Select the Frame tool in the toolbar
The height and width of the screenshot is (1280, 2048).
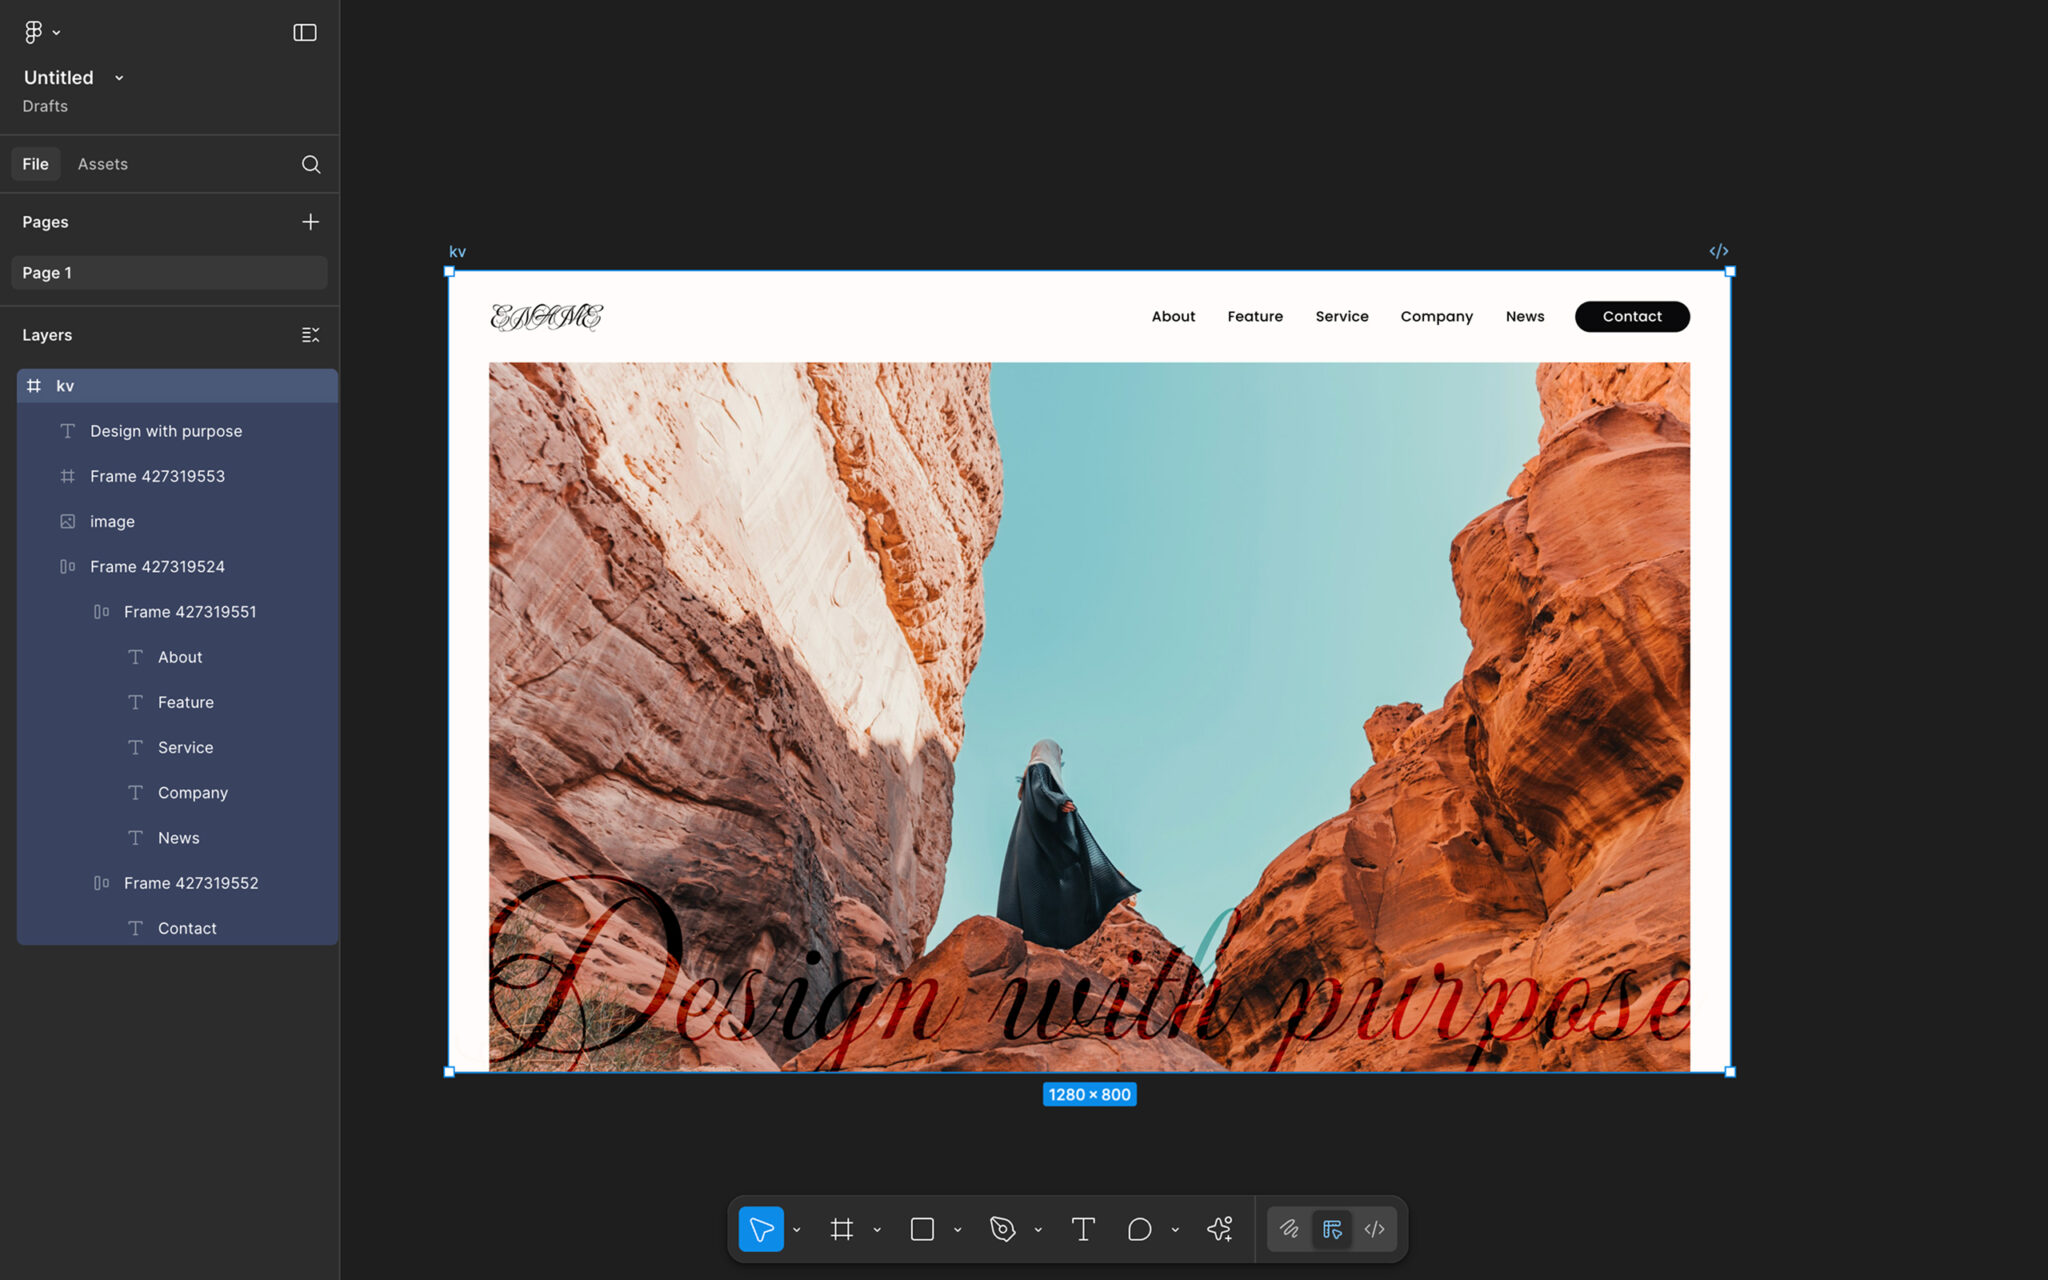pyautogui.click(x=842, y=1229)
